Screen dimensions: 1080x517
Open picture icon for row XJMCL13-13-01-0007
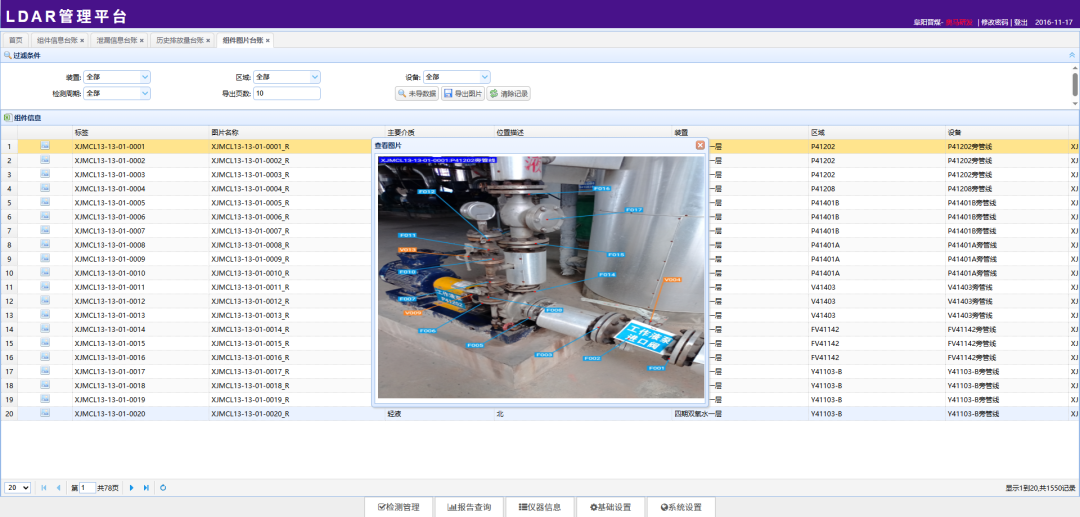click(45, 231)
